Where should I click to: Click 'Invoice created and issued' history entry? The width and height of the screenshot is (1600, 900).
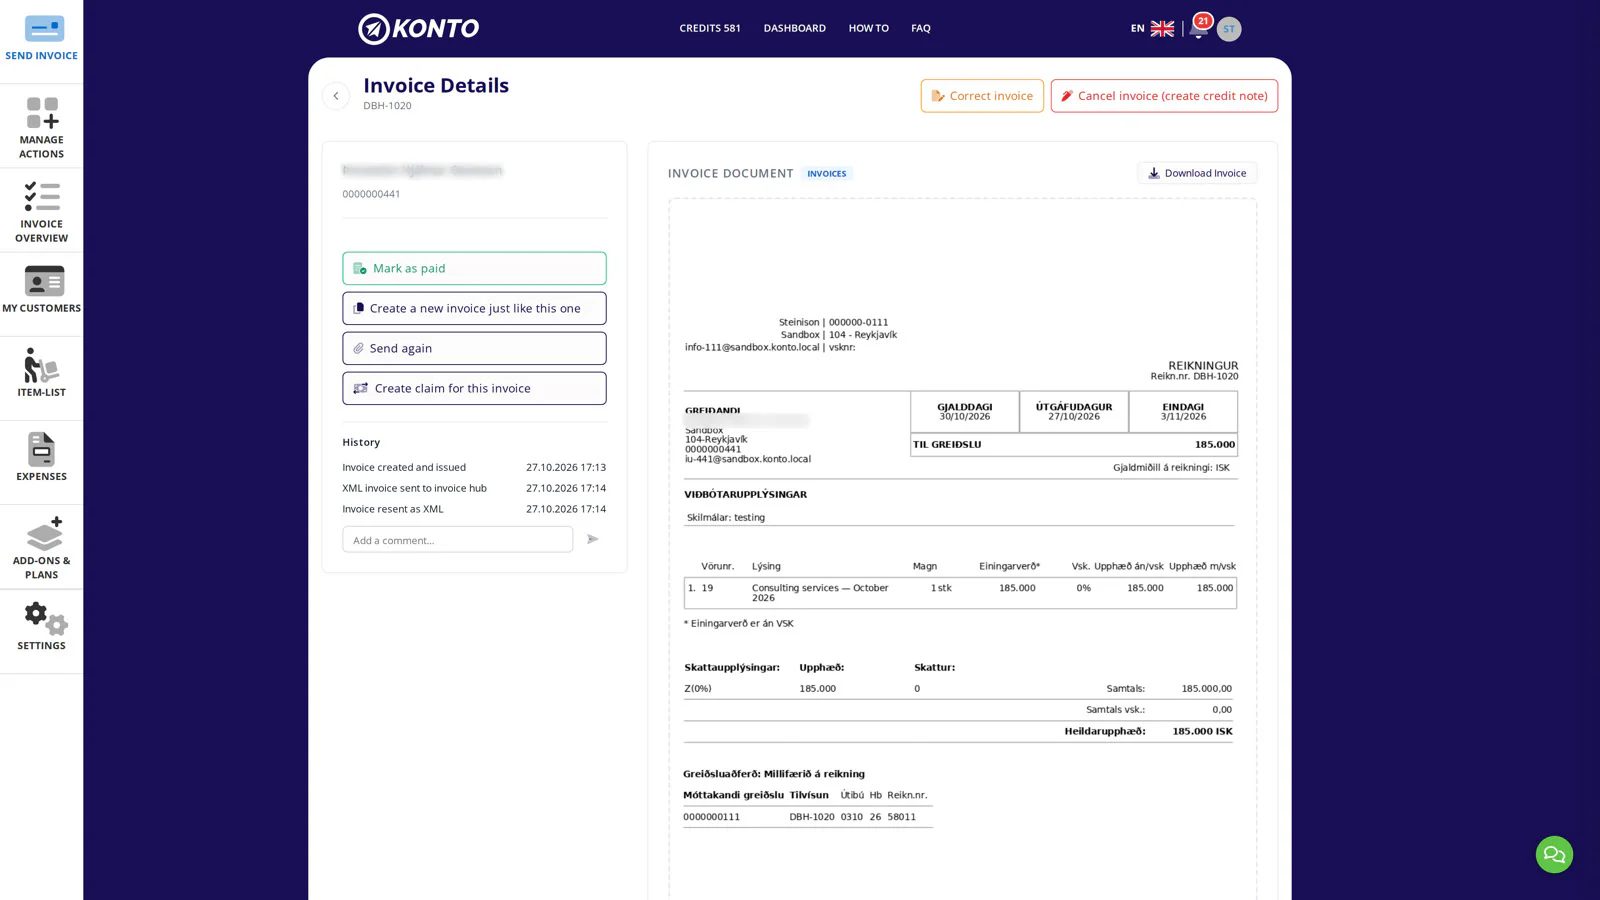click(x=474, y=467)
